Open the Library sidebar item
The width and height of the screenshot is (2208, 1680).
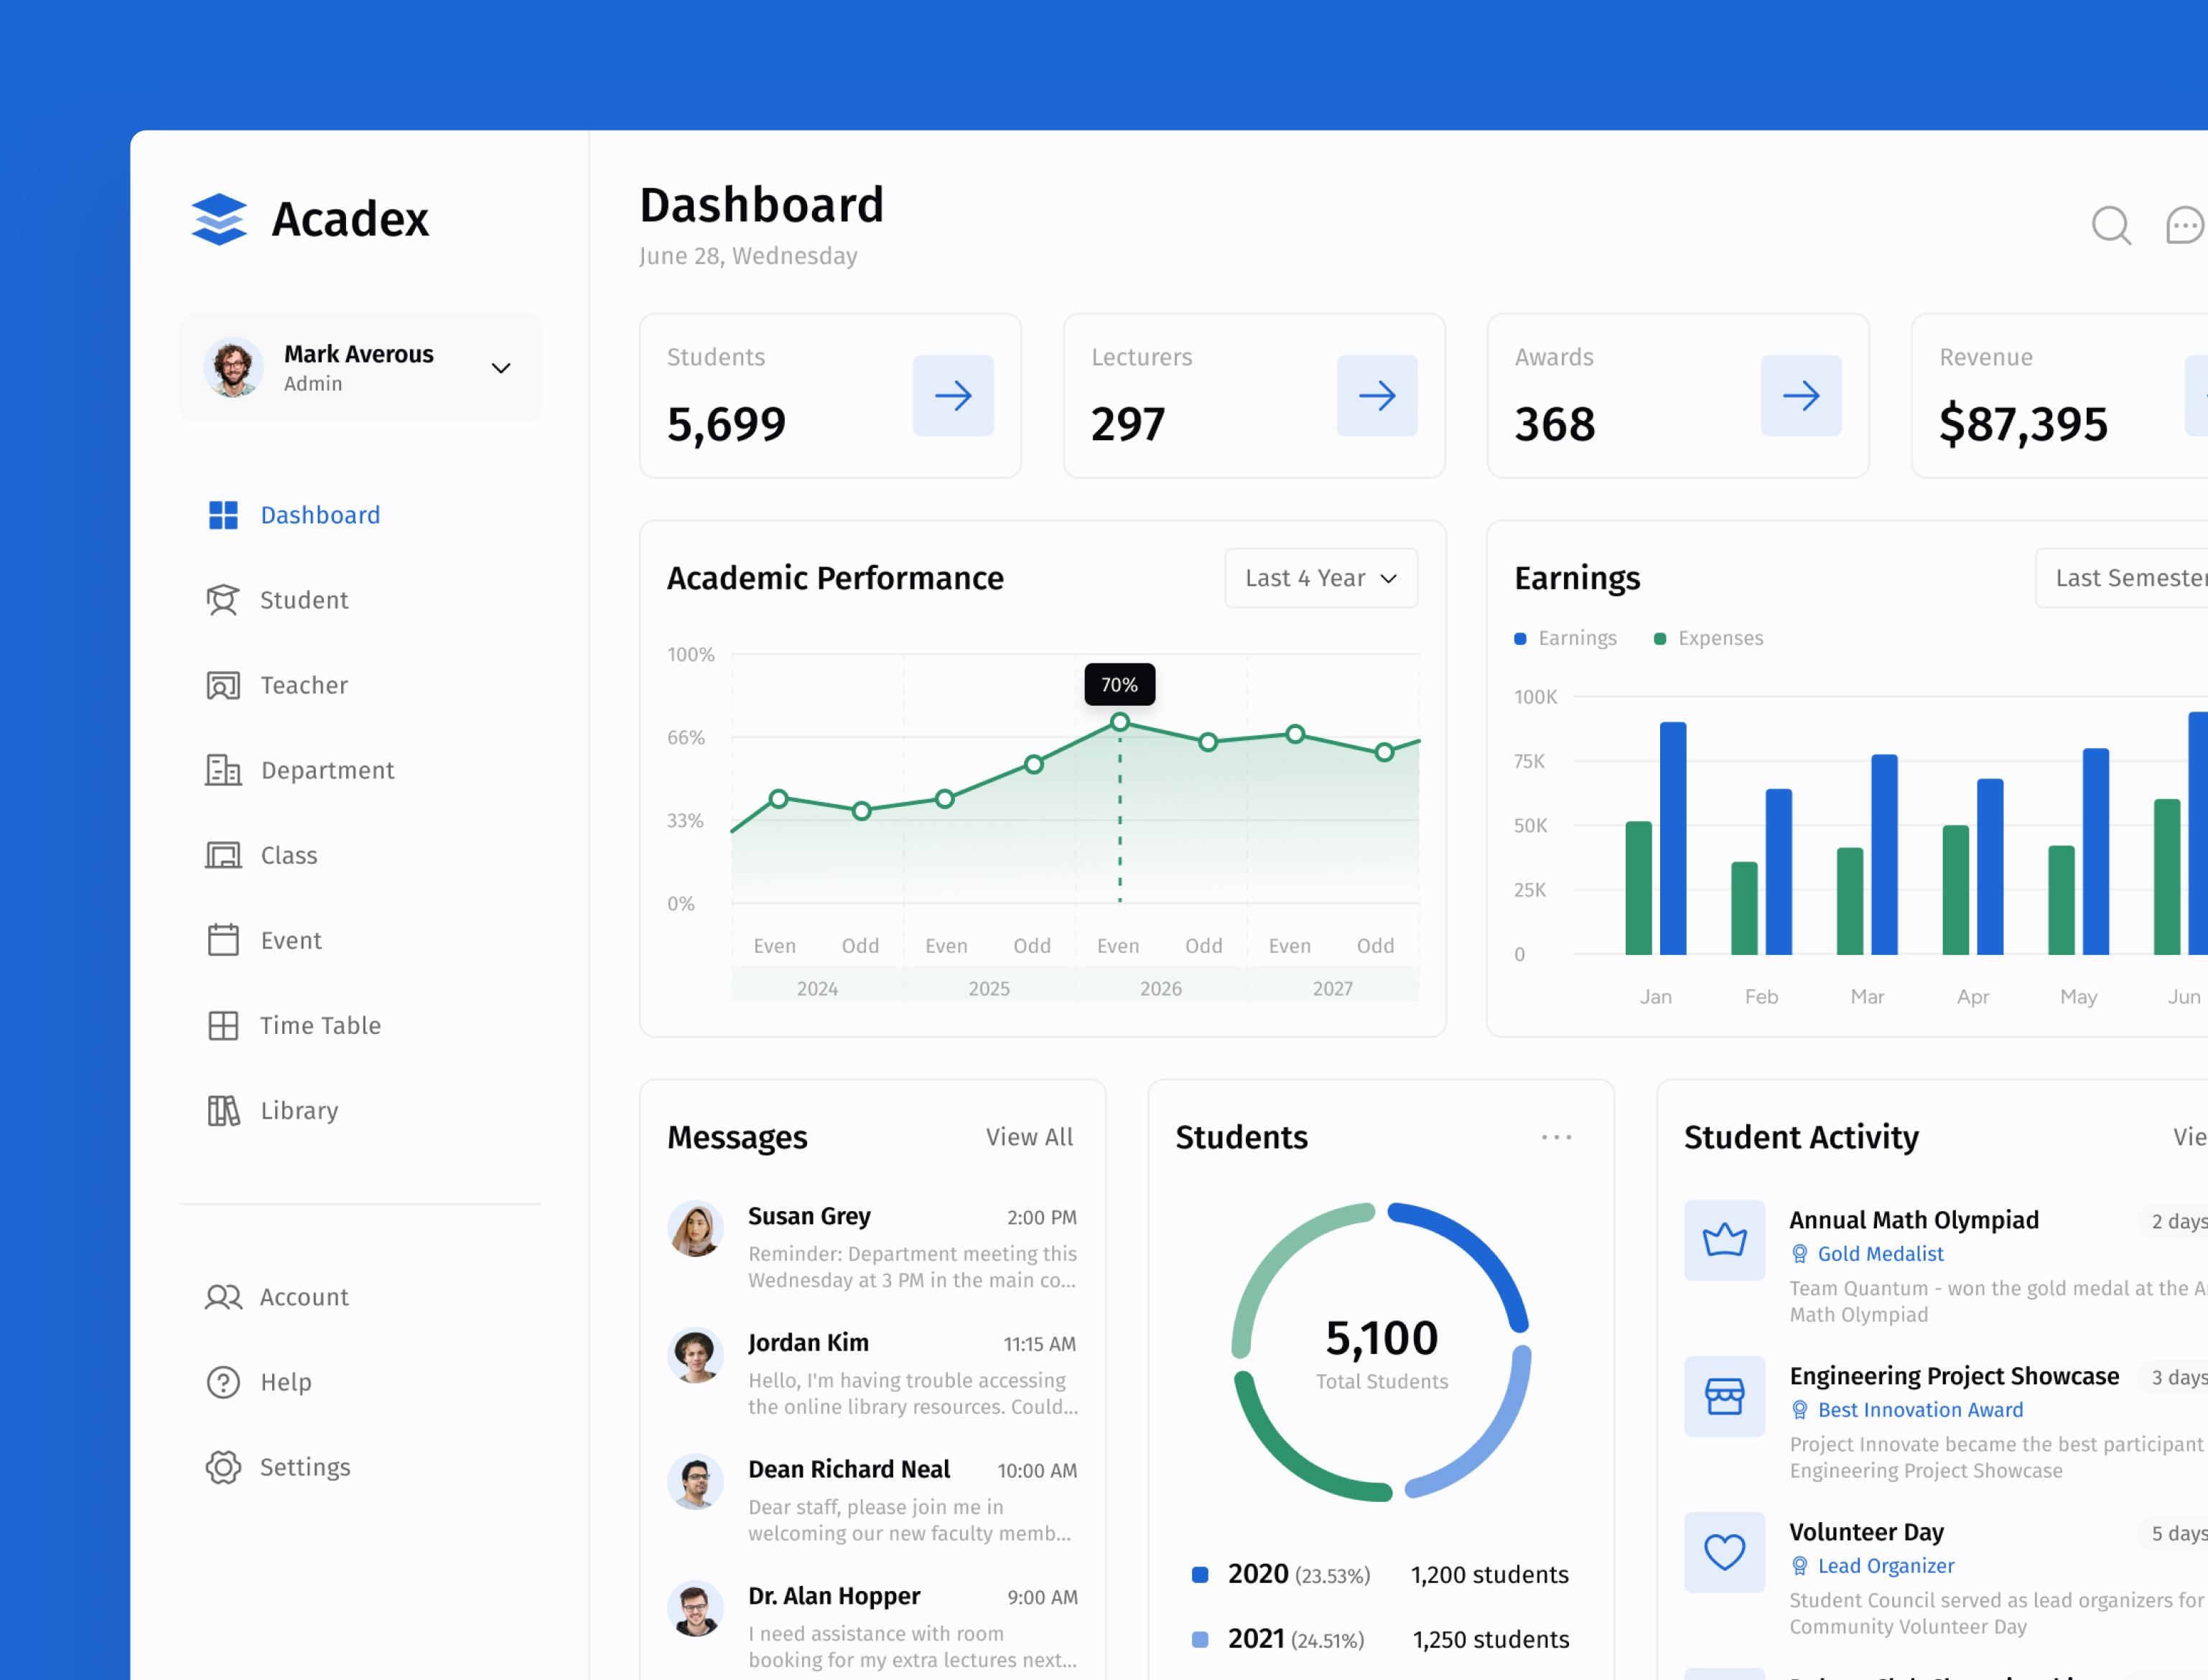click(298, 1110)
